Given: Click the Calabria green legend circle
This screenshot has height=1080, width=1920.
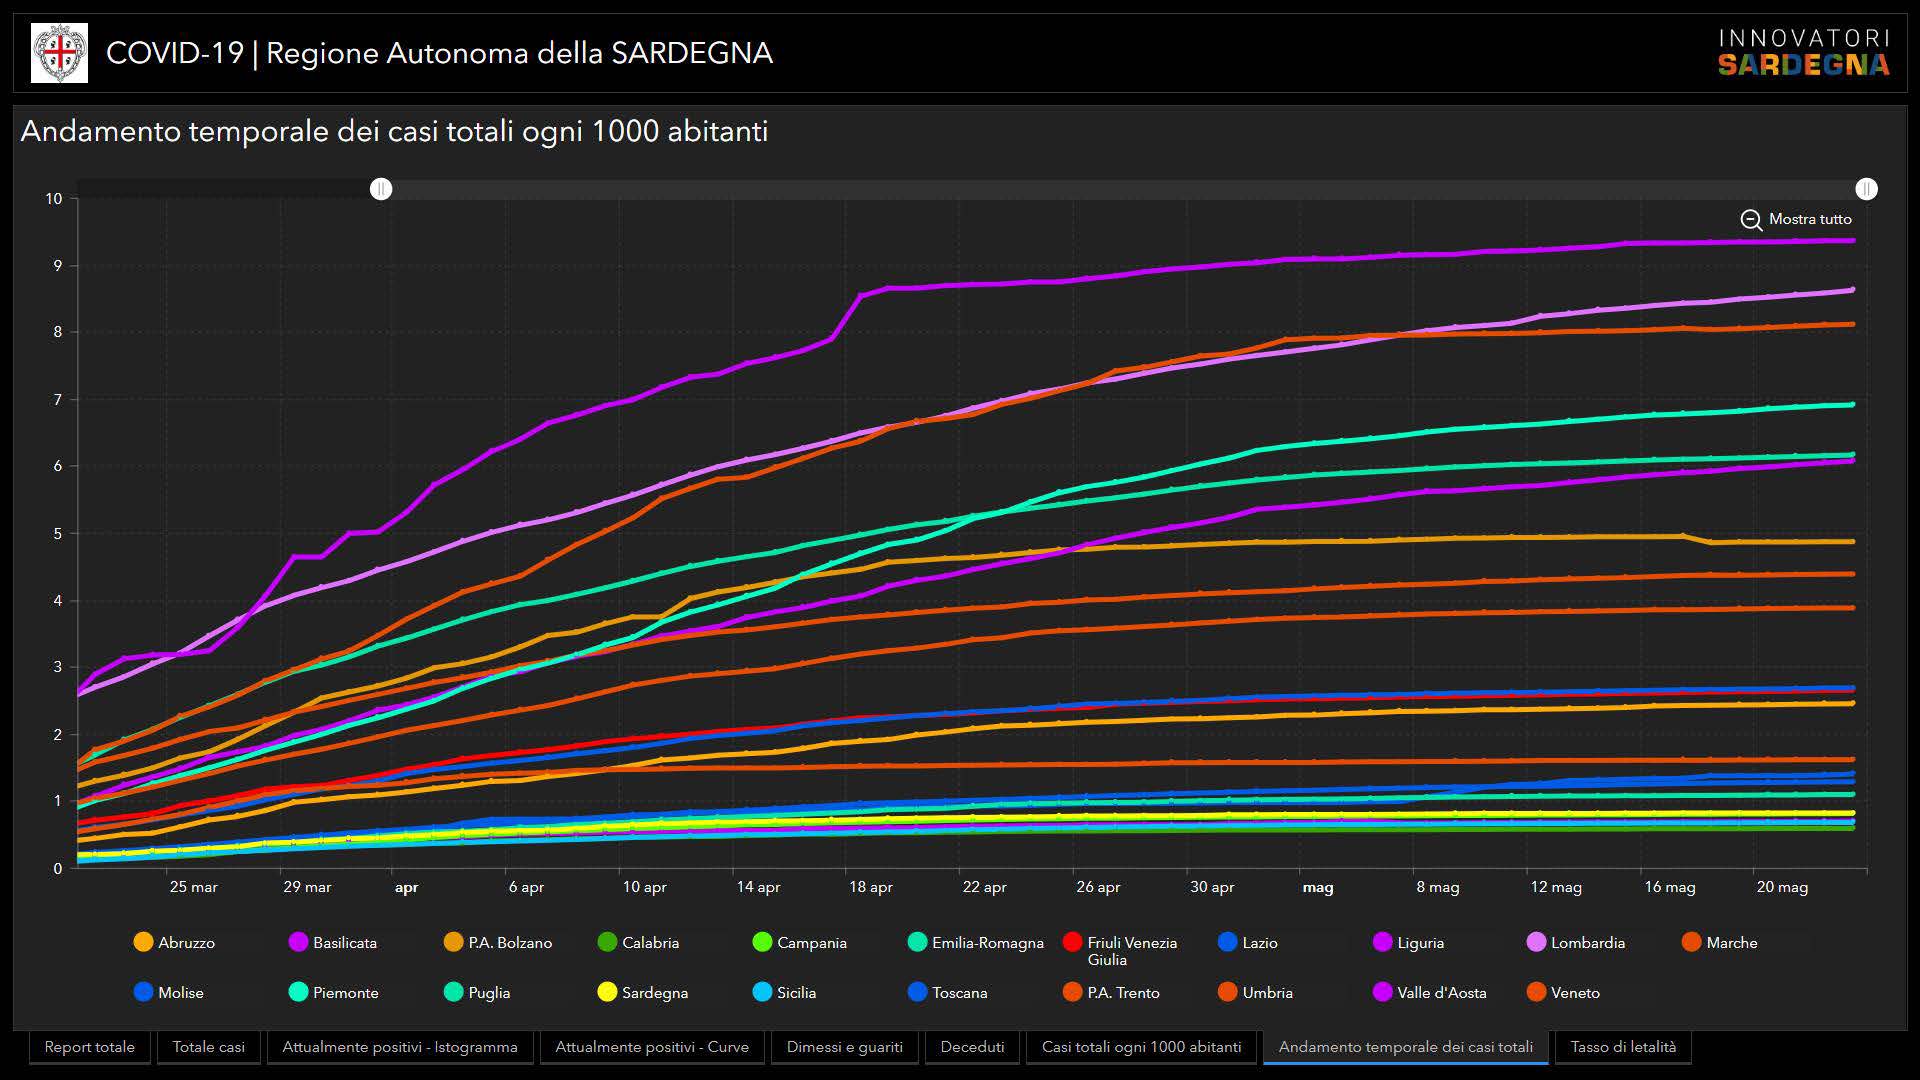Looking at the screenshot, I should click(607, 942).
